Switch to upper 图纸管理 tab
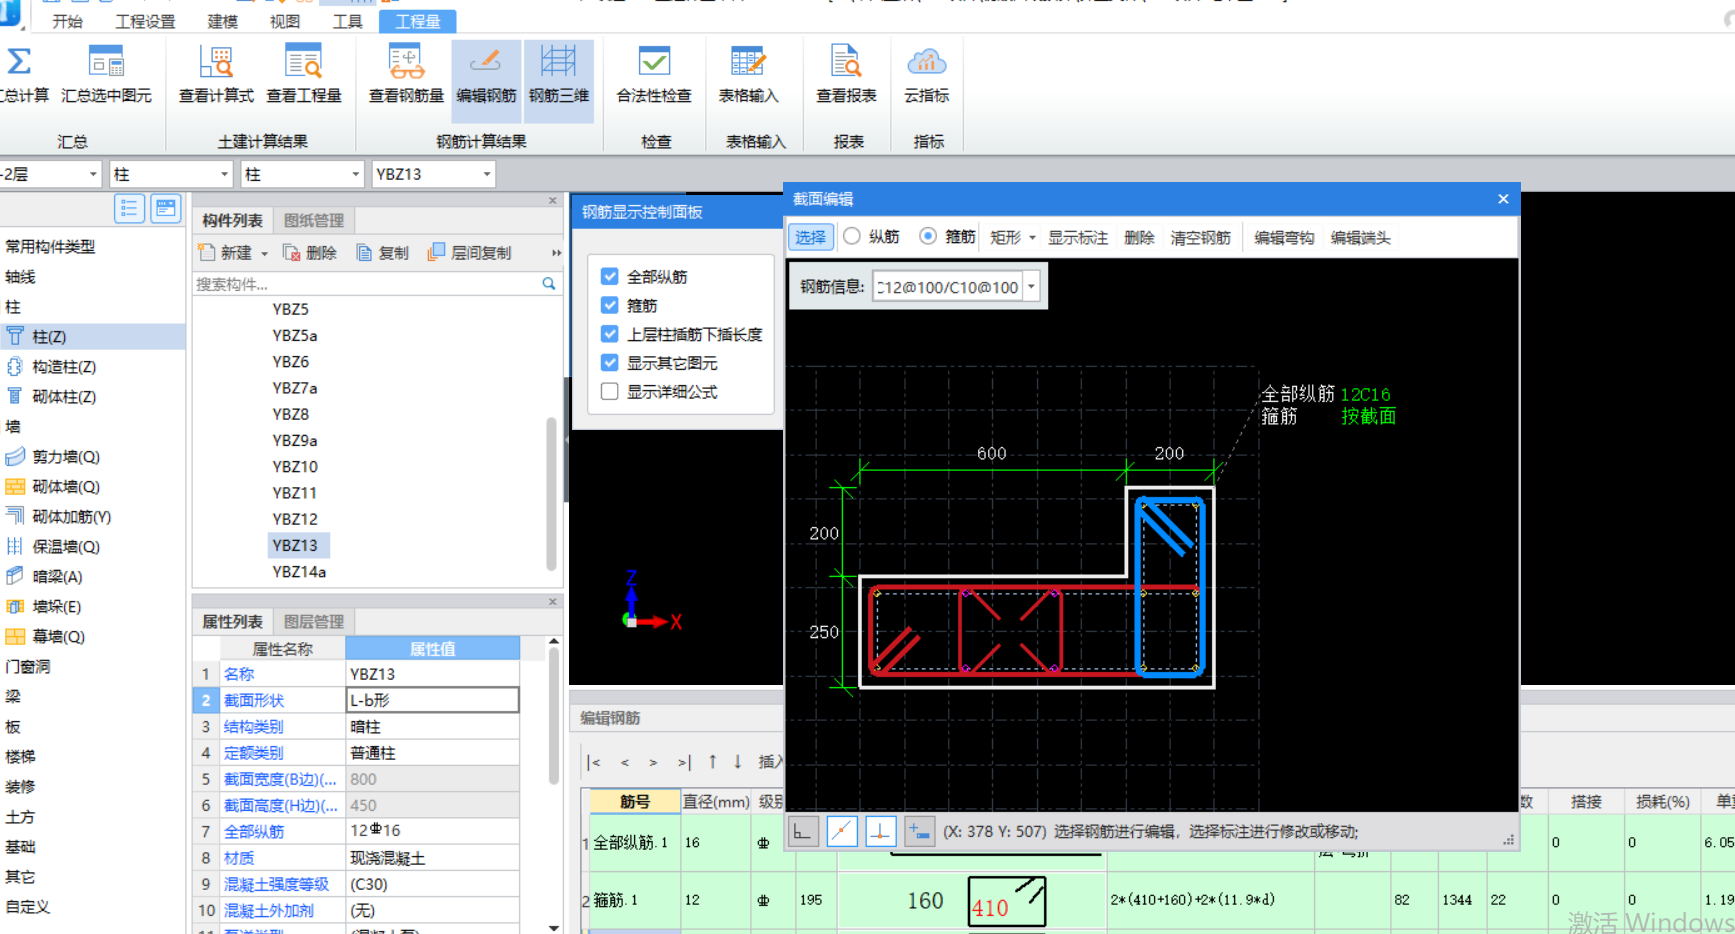1735x934 pixels. [314, 220]
